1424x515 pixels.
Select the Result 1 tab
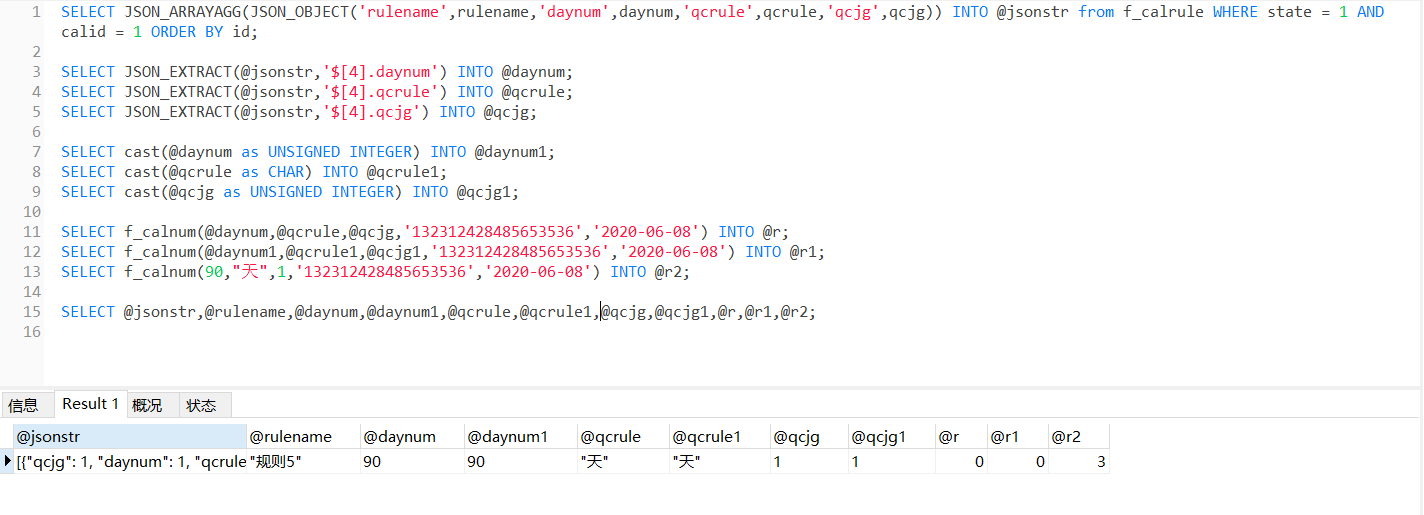tap(90, 404)
